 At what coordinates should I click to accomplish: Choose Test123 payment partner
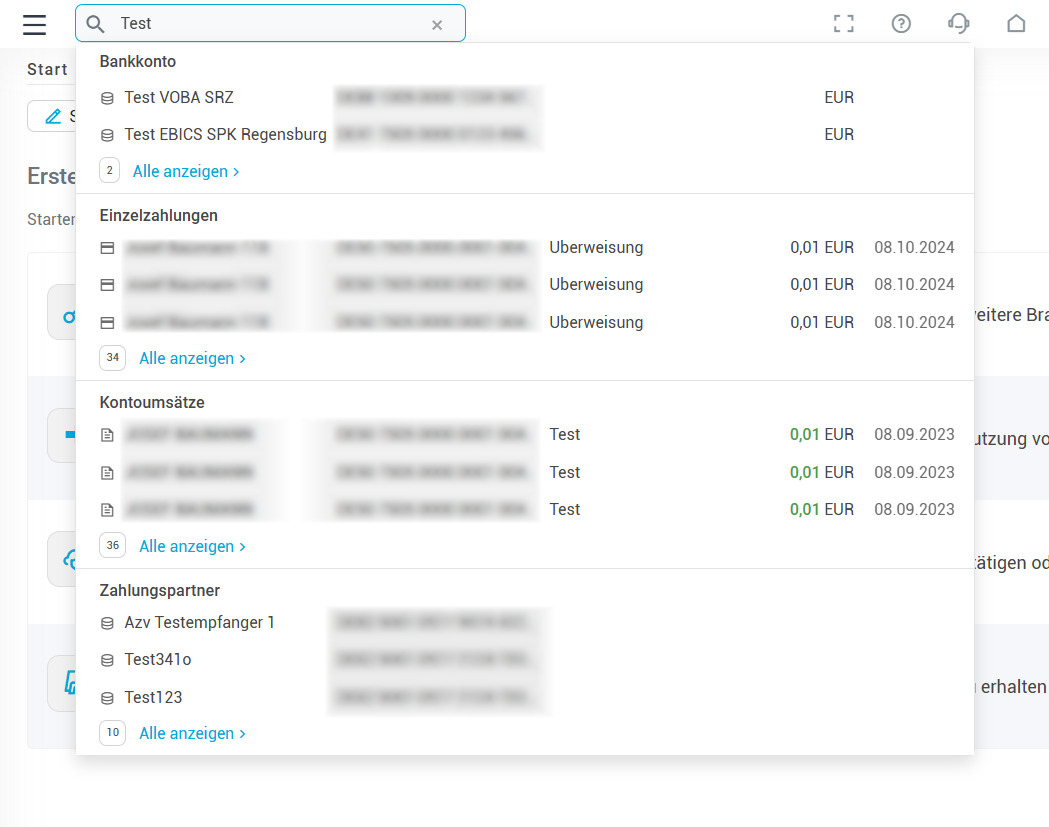click(153, 698)
